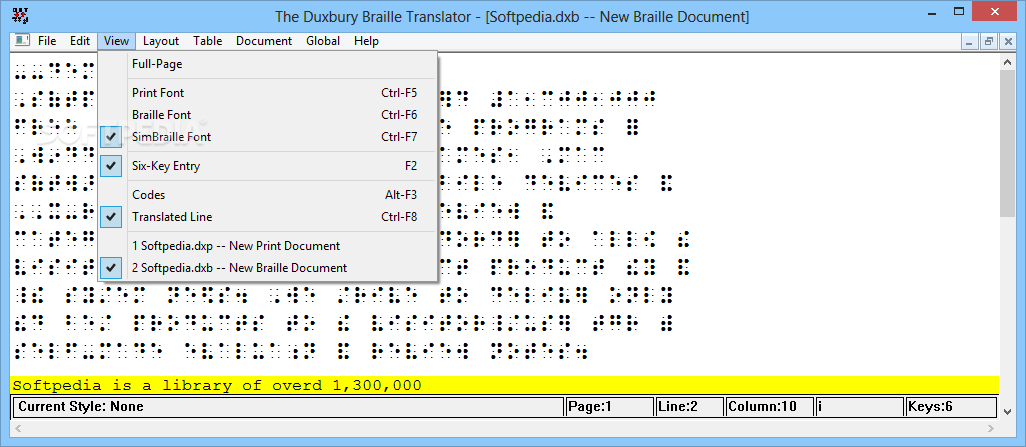Image resolution: width=1026 pixels, height=447 pixels.
Task: Click horizontal scrollbar left arrow
Action: click(17, 428)
